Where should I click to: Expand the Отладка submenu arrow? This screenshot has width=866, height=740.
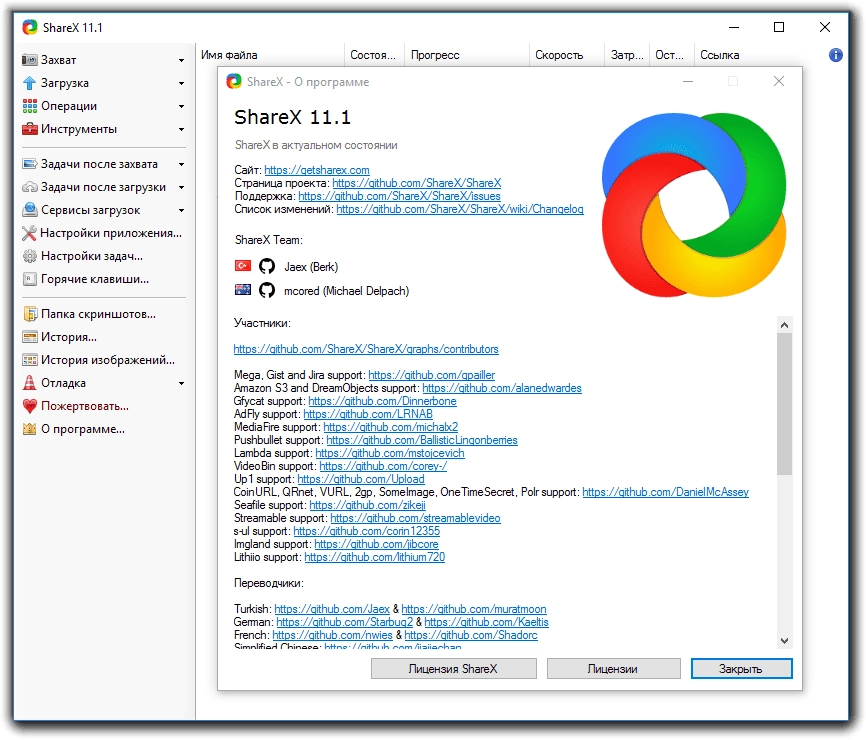[181, 383]
